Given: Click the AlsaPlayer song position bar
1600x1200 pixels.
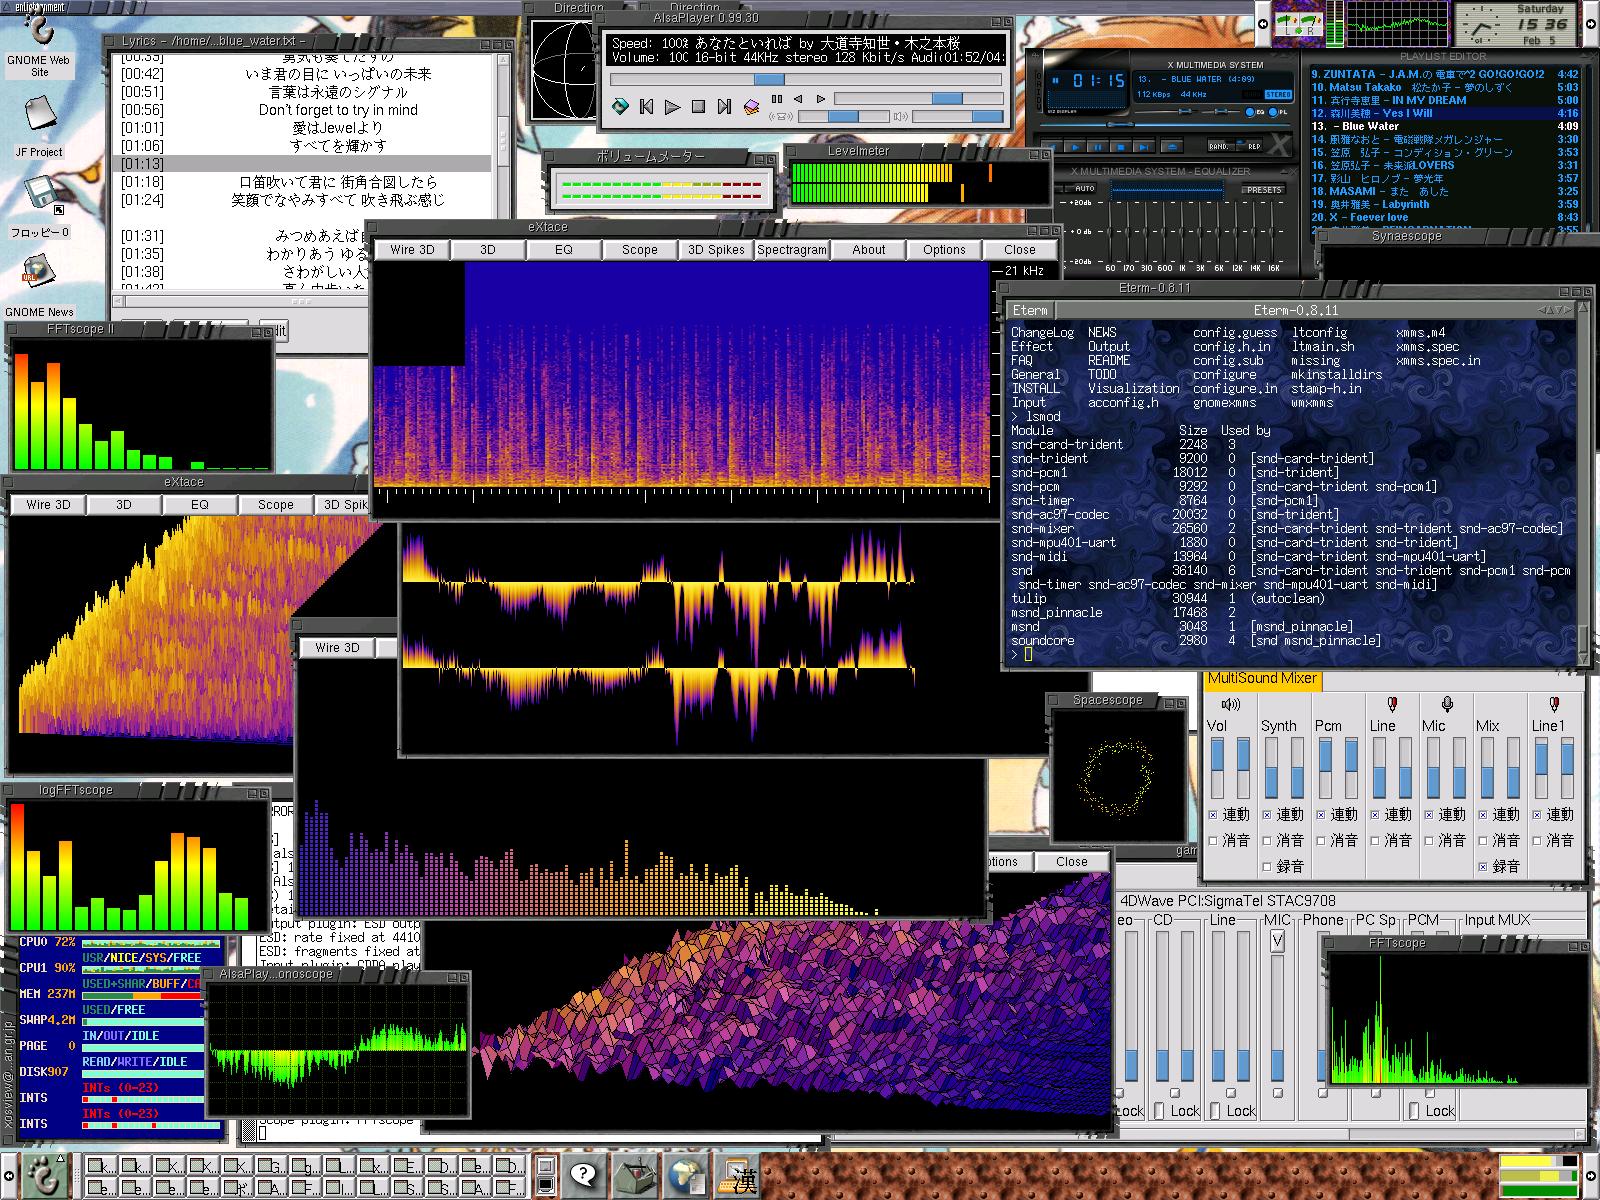Looking at the screenshot, I should click(805, 79).
